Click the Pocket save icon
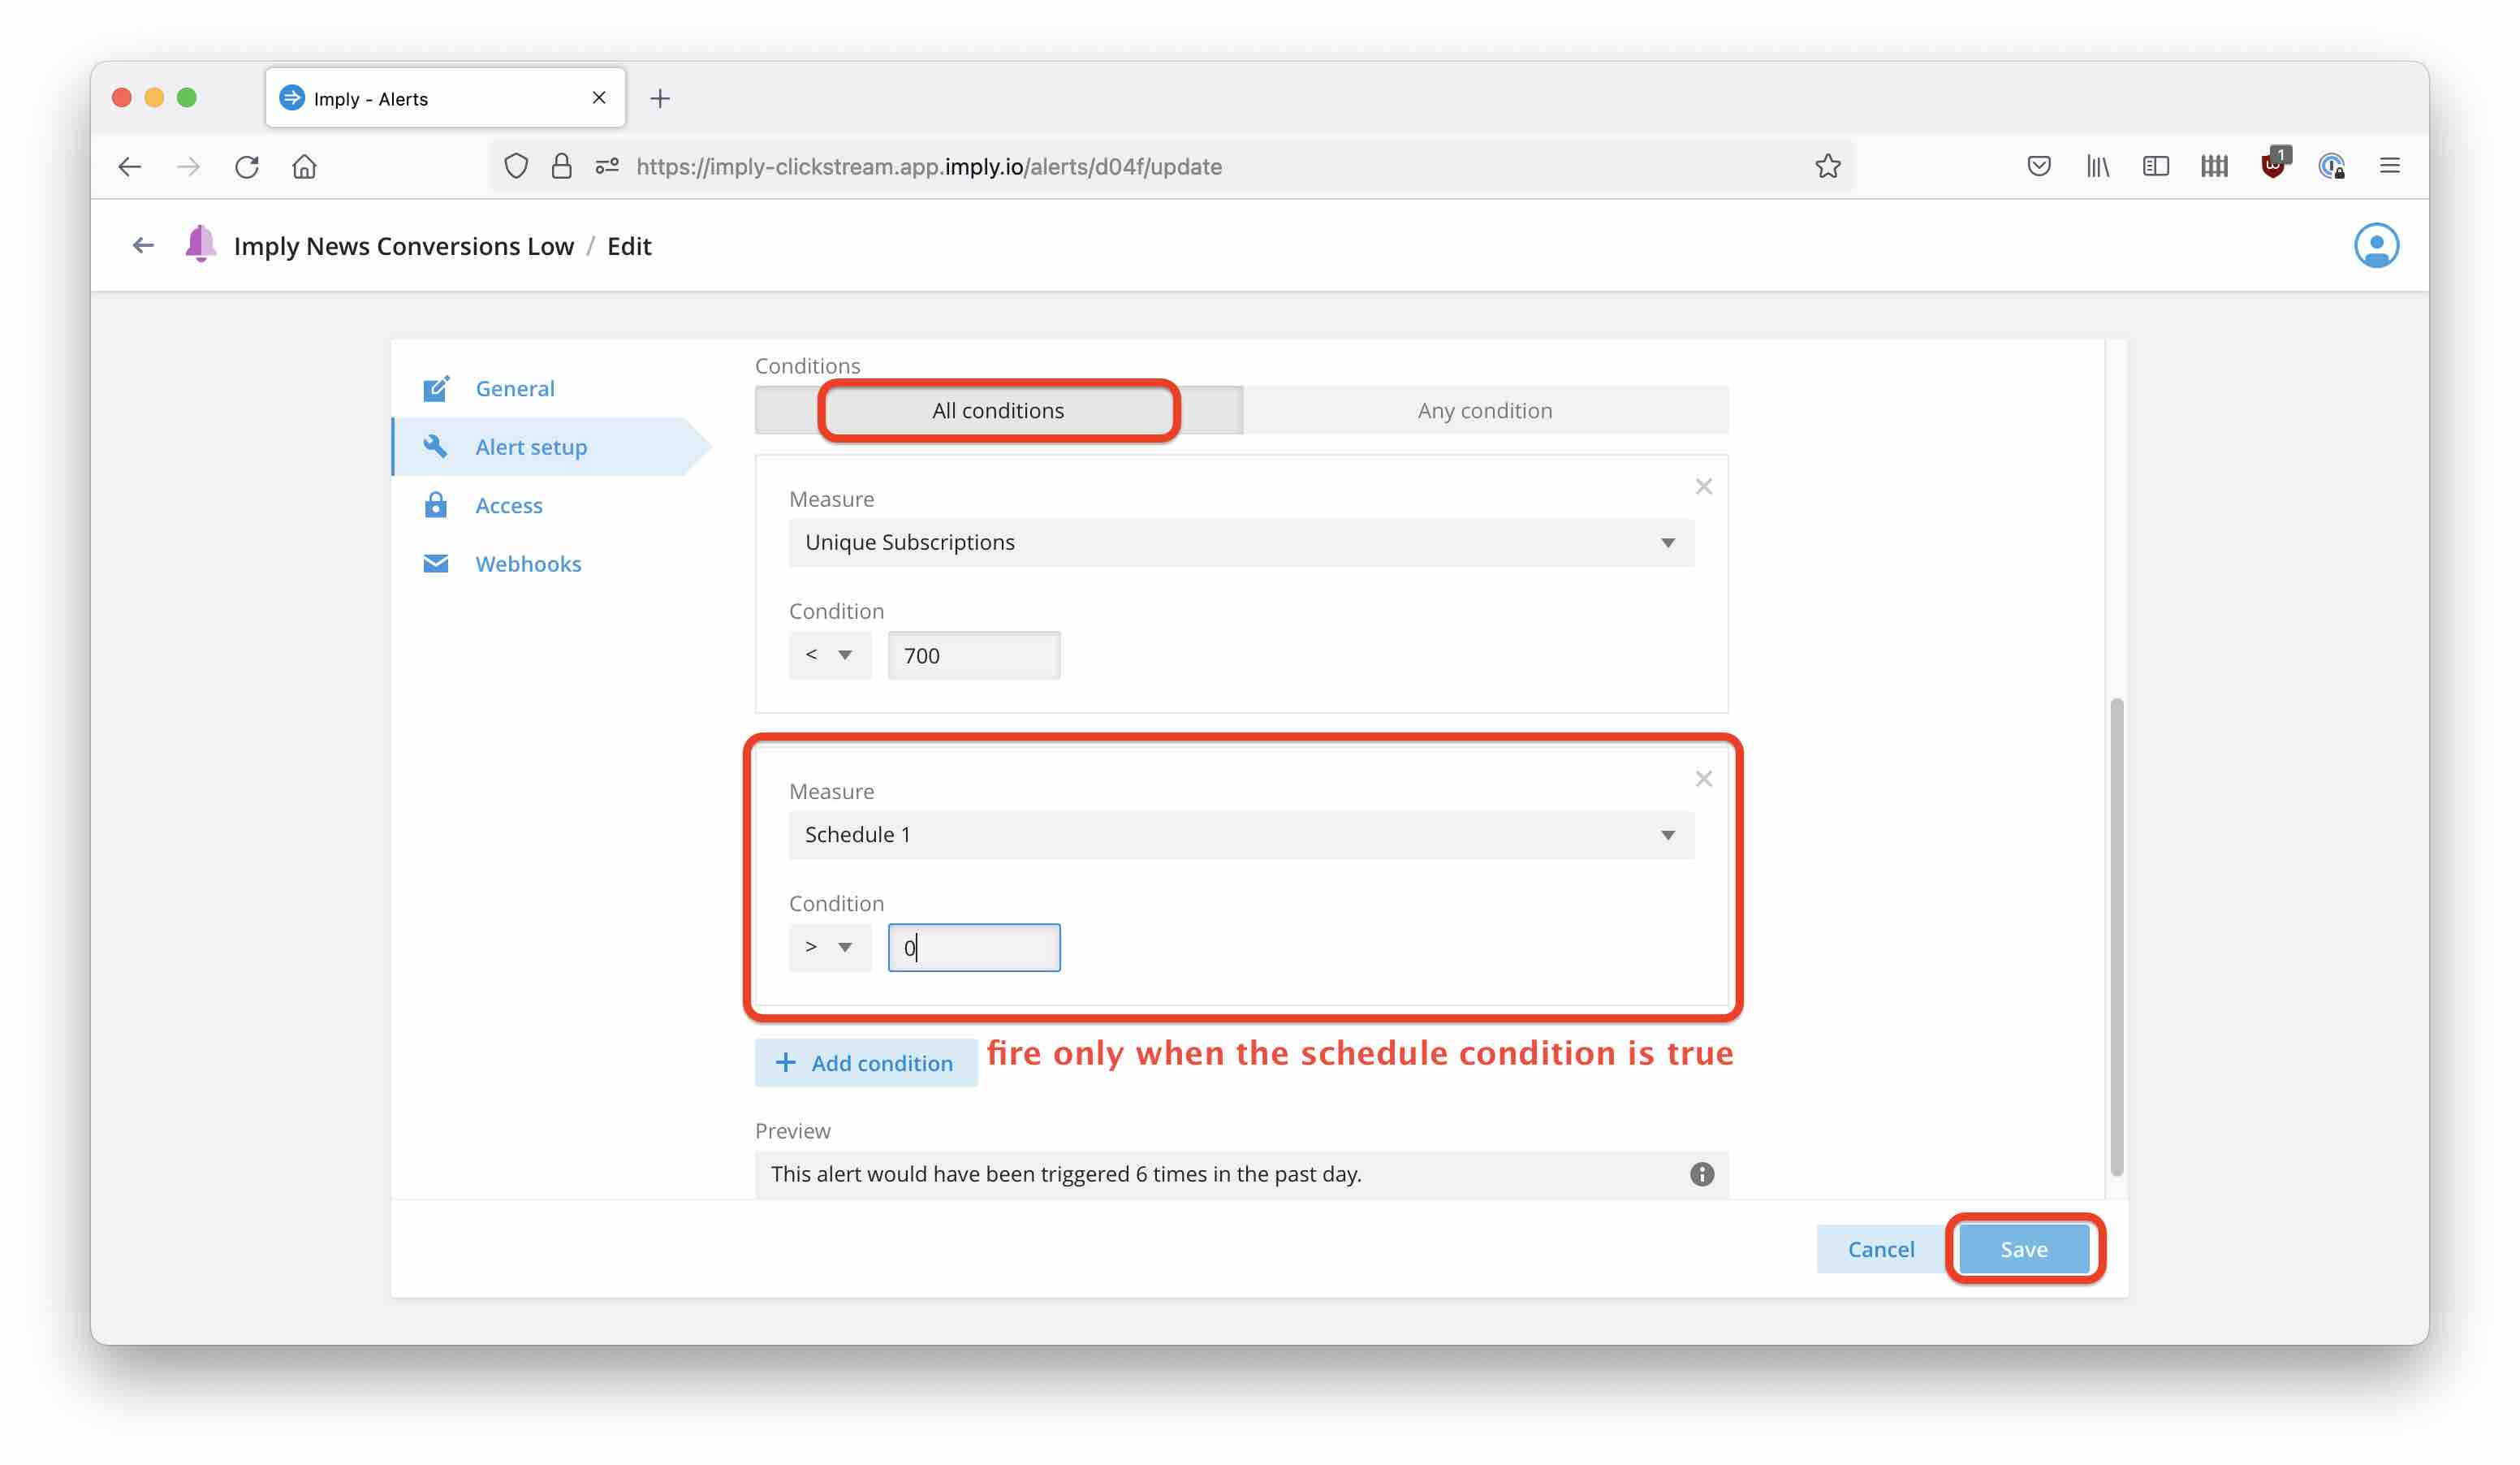 point(2038,166)
